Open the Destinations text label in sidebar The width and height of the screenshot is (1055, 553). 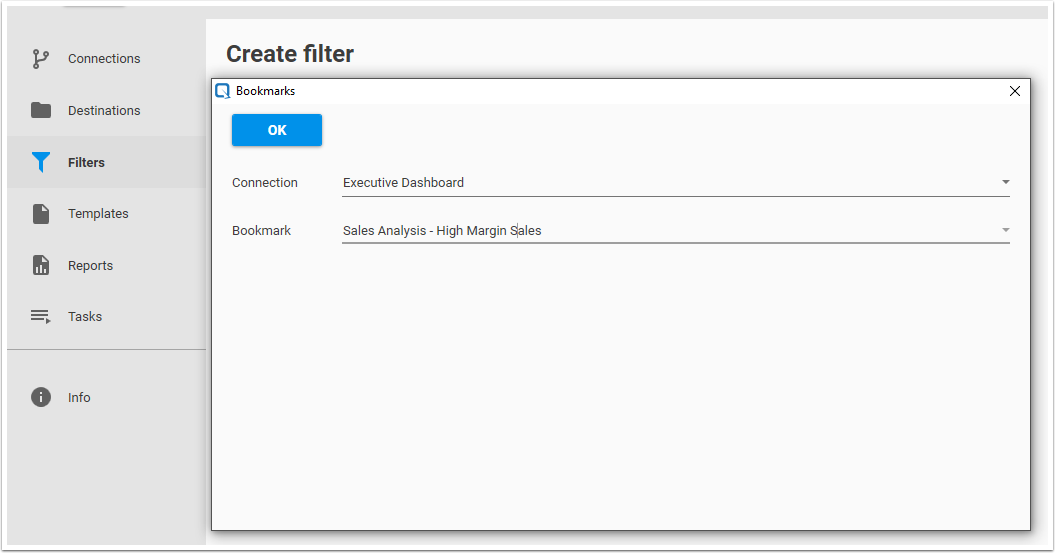click(x=104, y=111)
